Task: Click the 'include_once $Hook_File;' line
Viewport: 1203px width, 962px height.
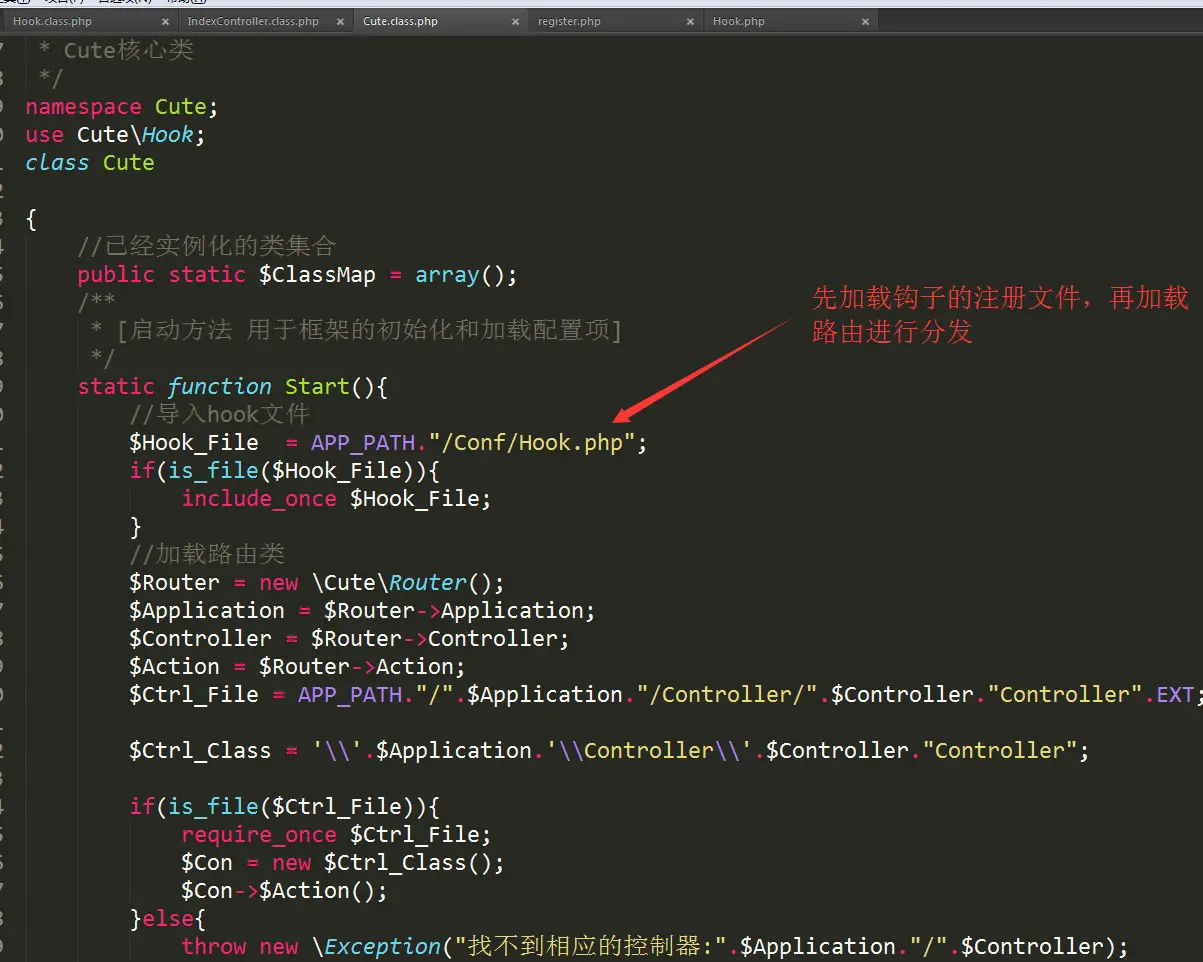Action: 336,499
